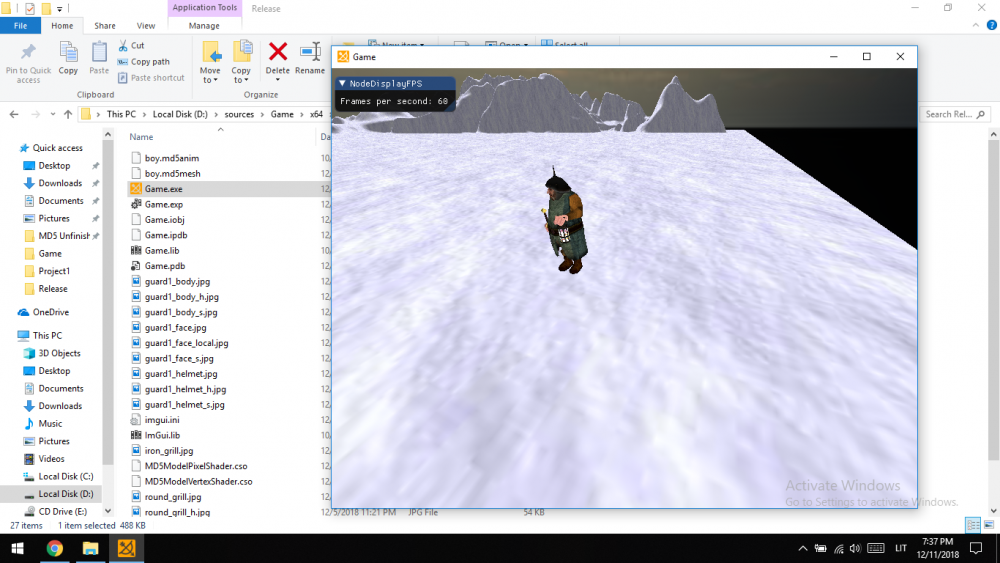Open the Action Center notification icon
Image resolution: width=1000 pixels, height=563 pixels.
(976, 548)
